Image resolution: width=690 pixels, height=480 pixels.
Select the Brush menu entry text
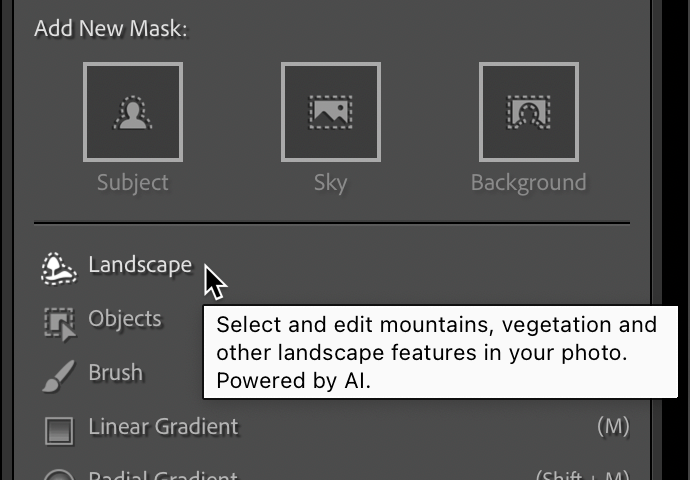coord(116,373)
